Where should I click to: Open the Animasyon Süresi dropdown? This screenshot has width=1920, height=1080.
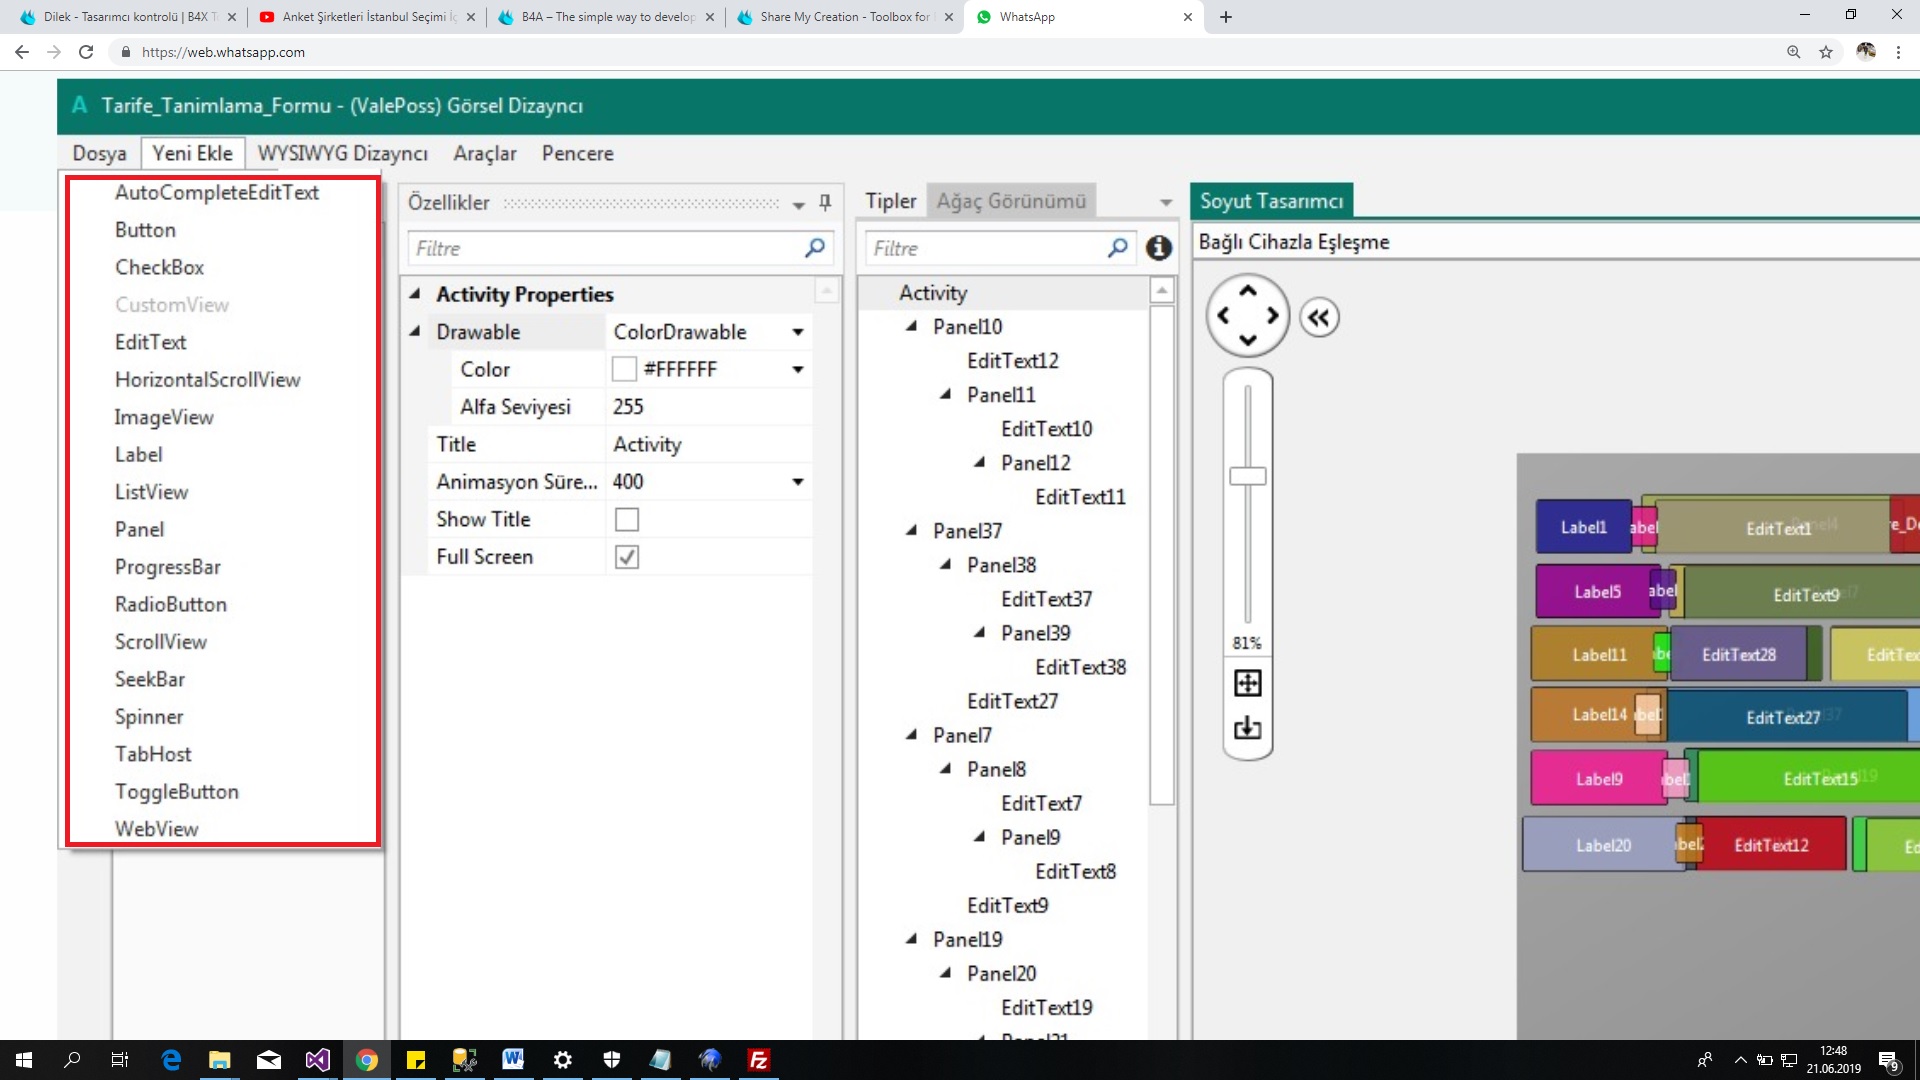[x=797, y=481]
